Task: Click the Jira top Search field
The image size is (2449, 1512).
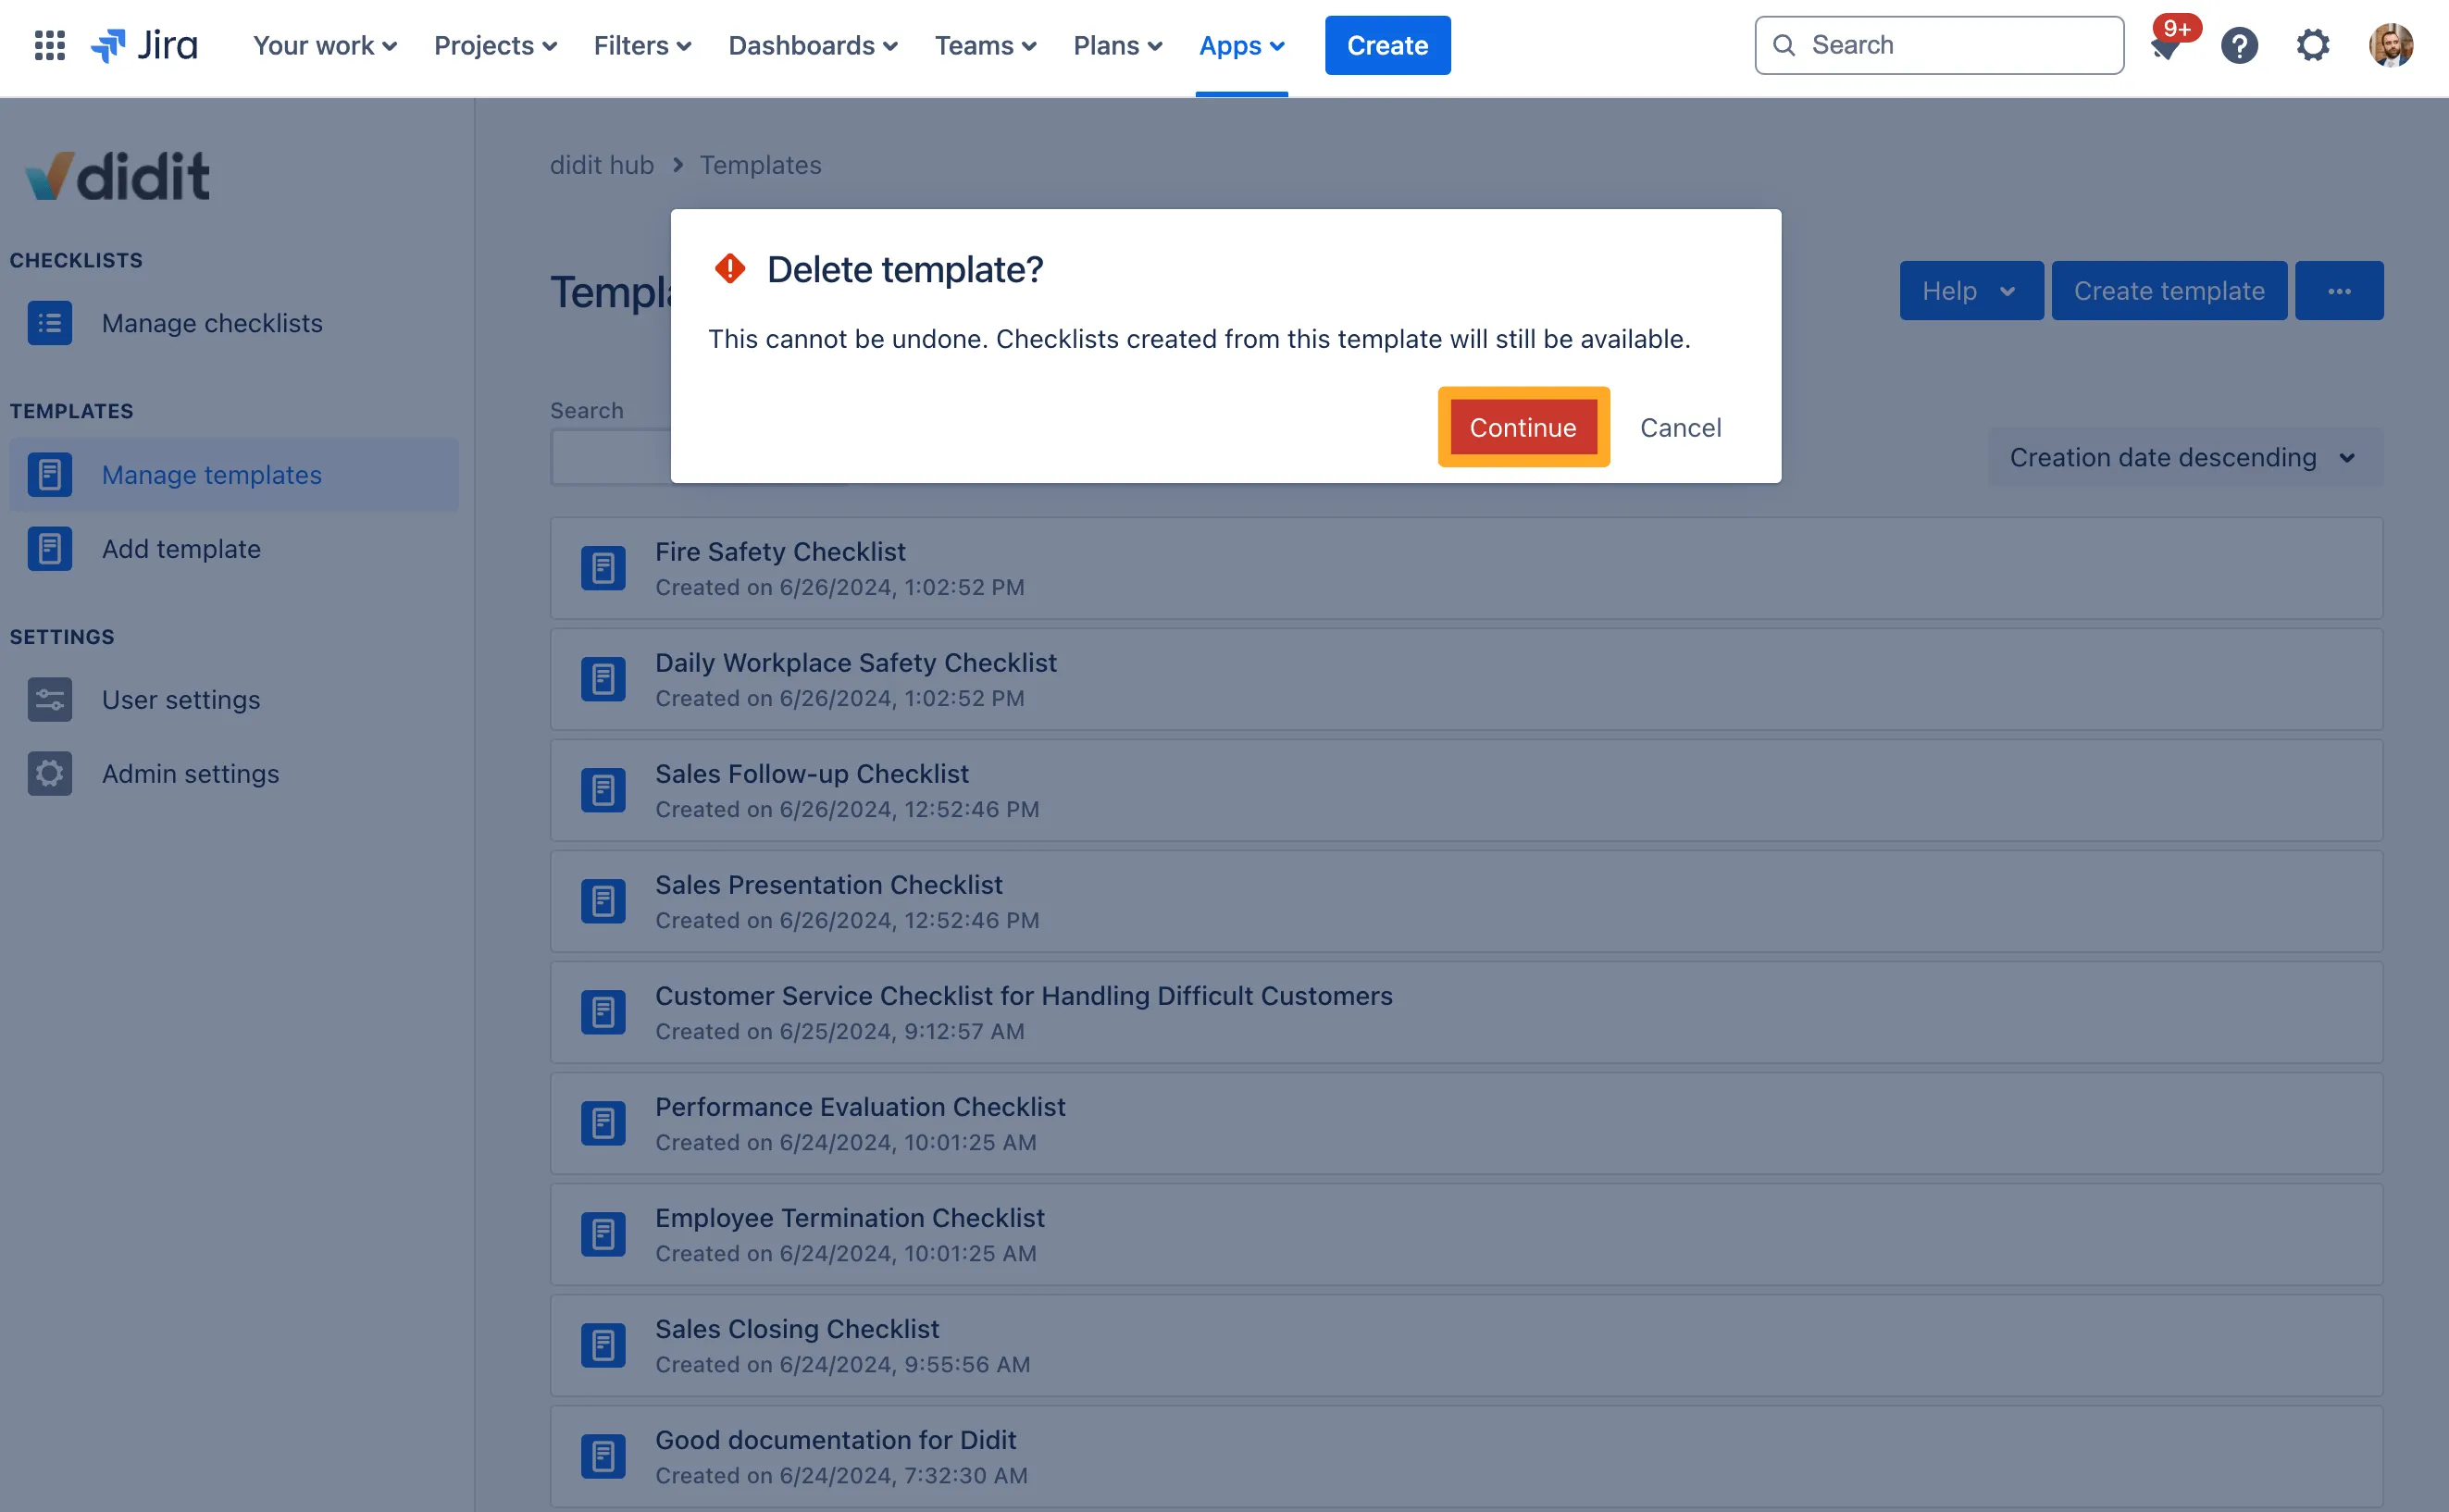Action: tap(1938, 45)
